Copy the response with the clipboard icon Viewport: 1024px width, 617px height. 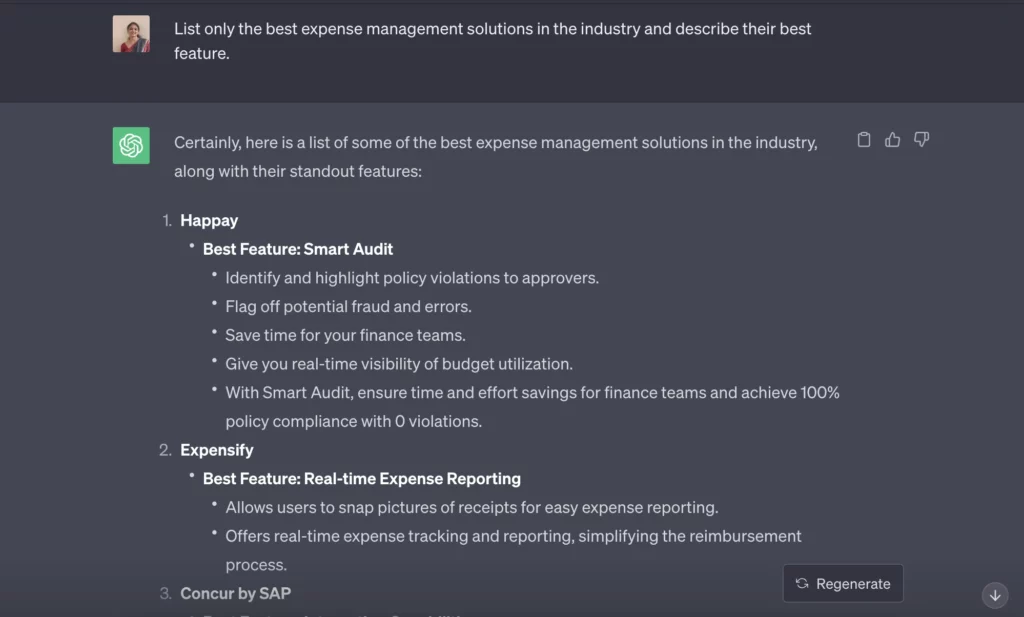pyautogui.click(x=863, y=140)
